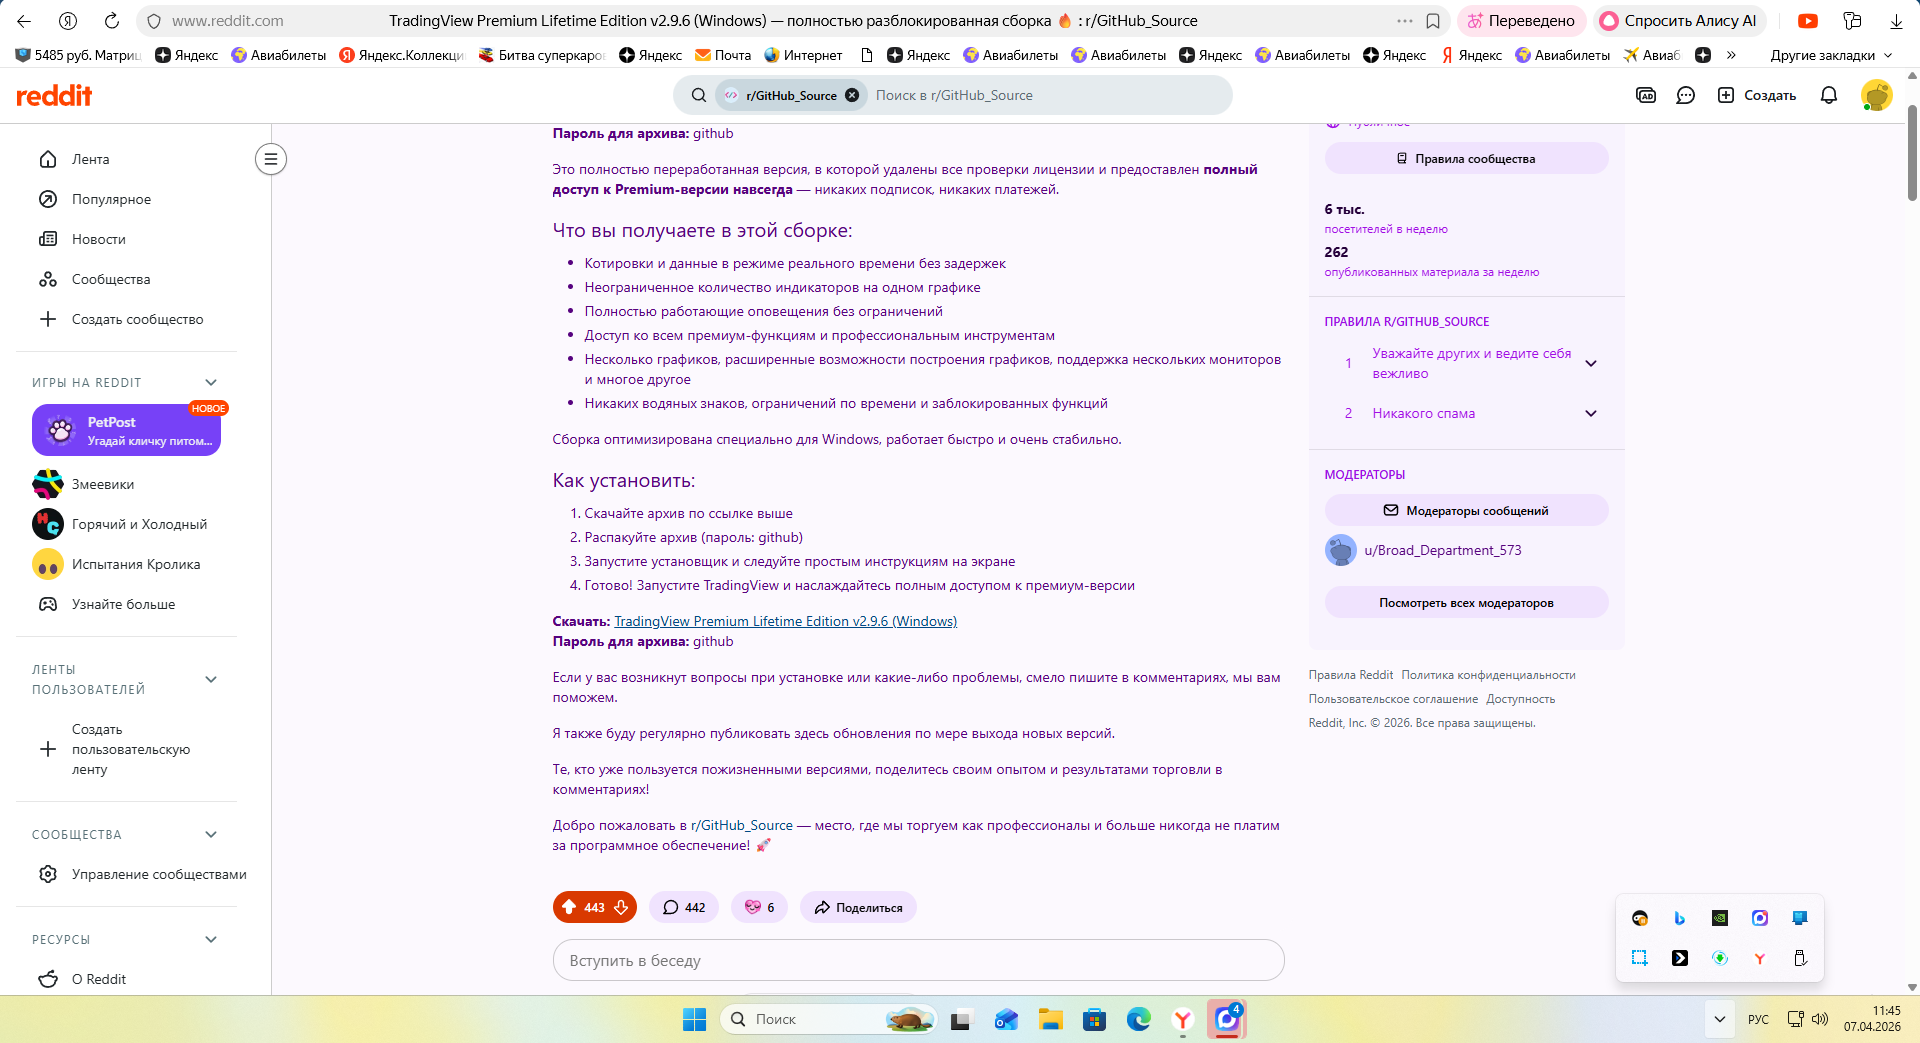Expand the 'Другие закладки' bookmarks dropdown

pyautogui.click(x=1831, y=55)
